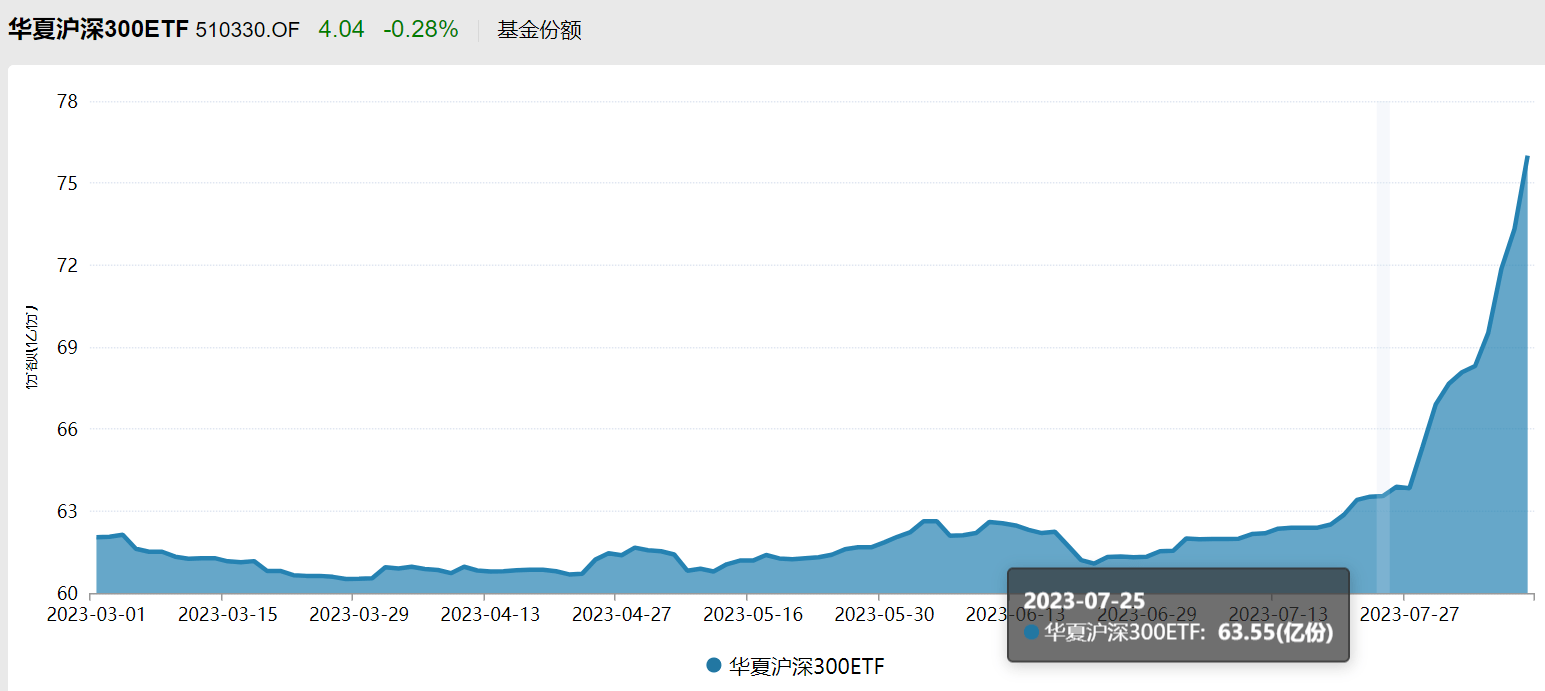Open the 基金份额 tab
This screenshot has height=691, width=1545.
click(x=540, y=29)
